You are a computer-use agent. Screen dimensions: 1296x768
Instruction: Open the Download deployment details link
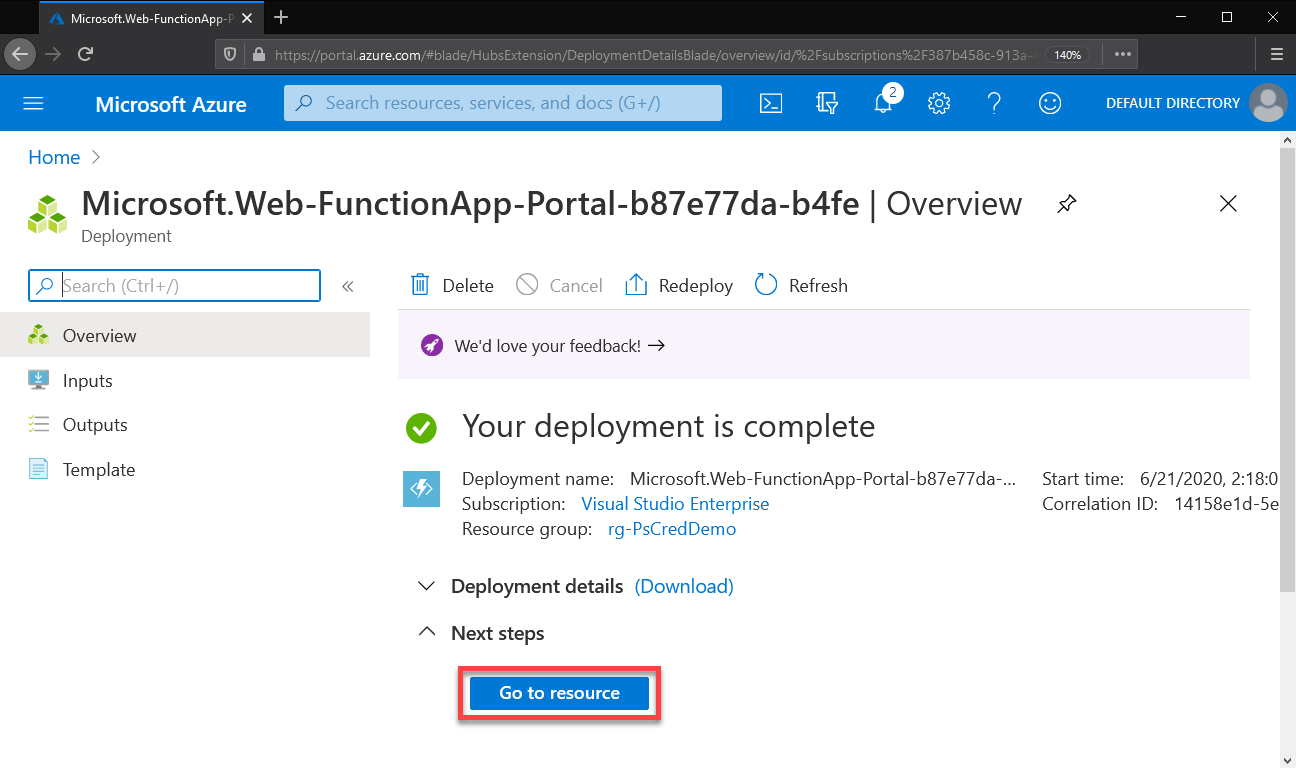(684, 586)
